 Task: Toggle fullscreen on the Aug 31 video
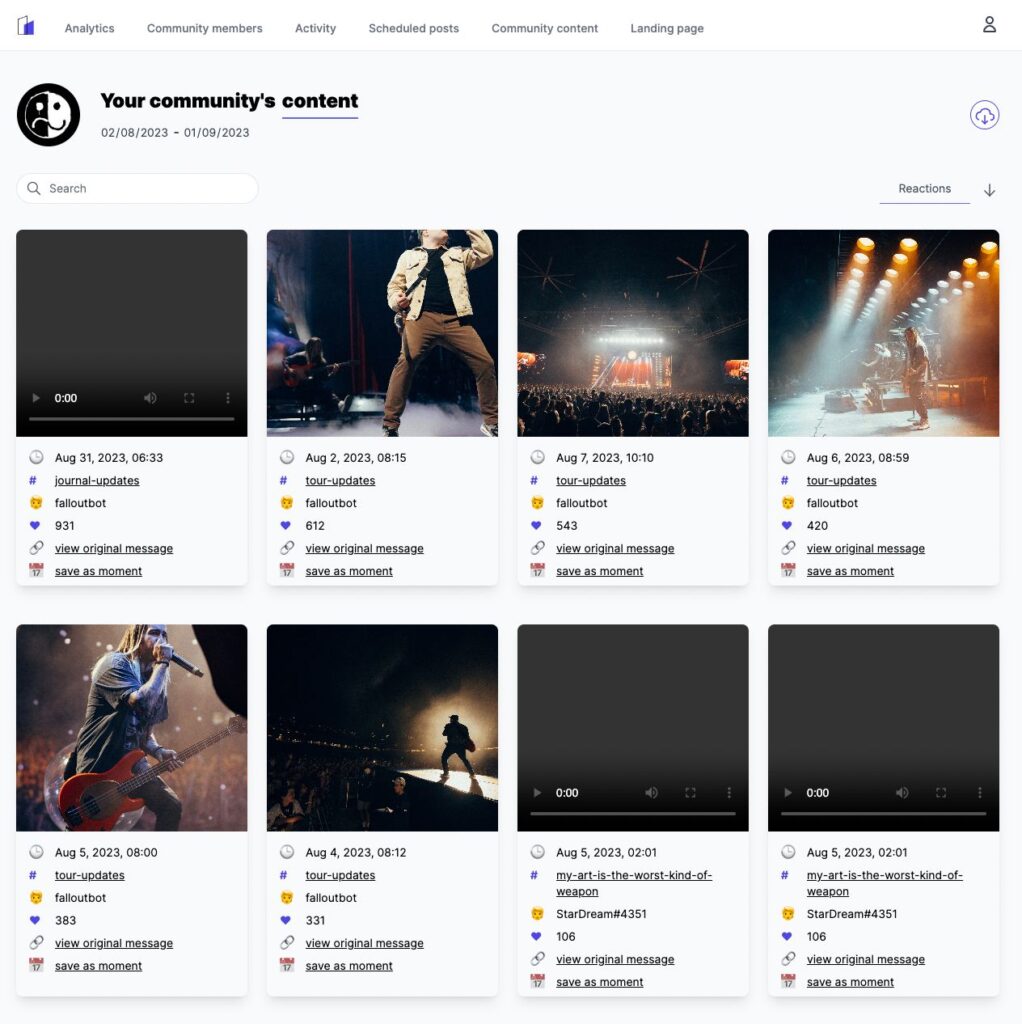(x=190, y=397)
